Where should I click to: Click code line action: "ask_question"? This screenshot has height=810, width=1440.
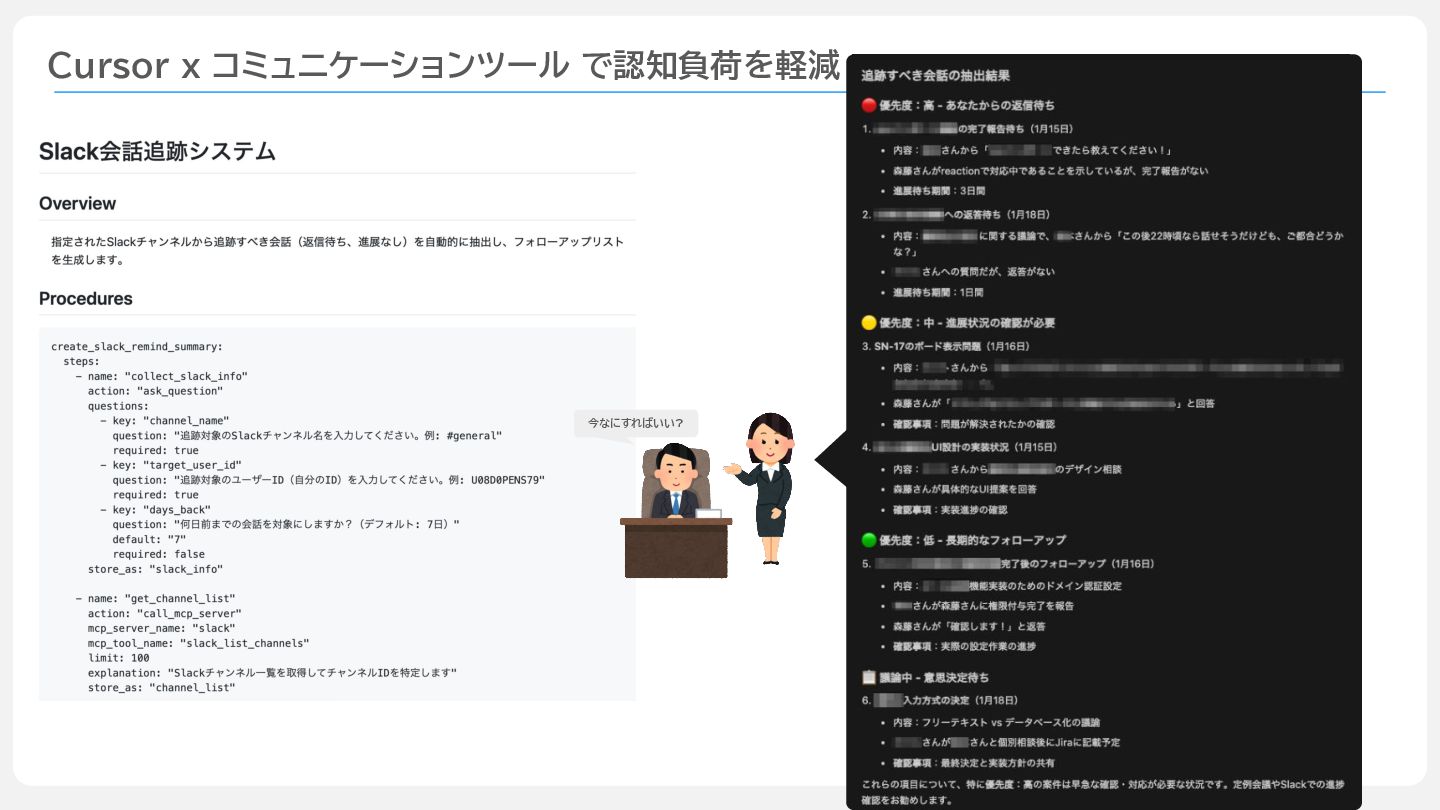coord(155,391)
